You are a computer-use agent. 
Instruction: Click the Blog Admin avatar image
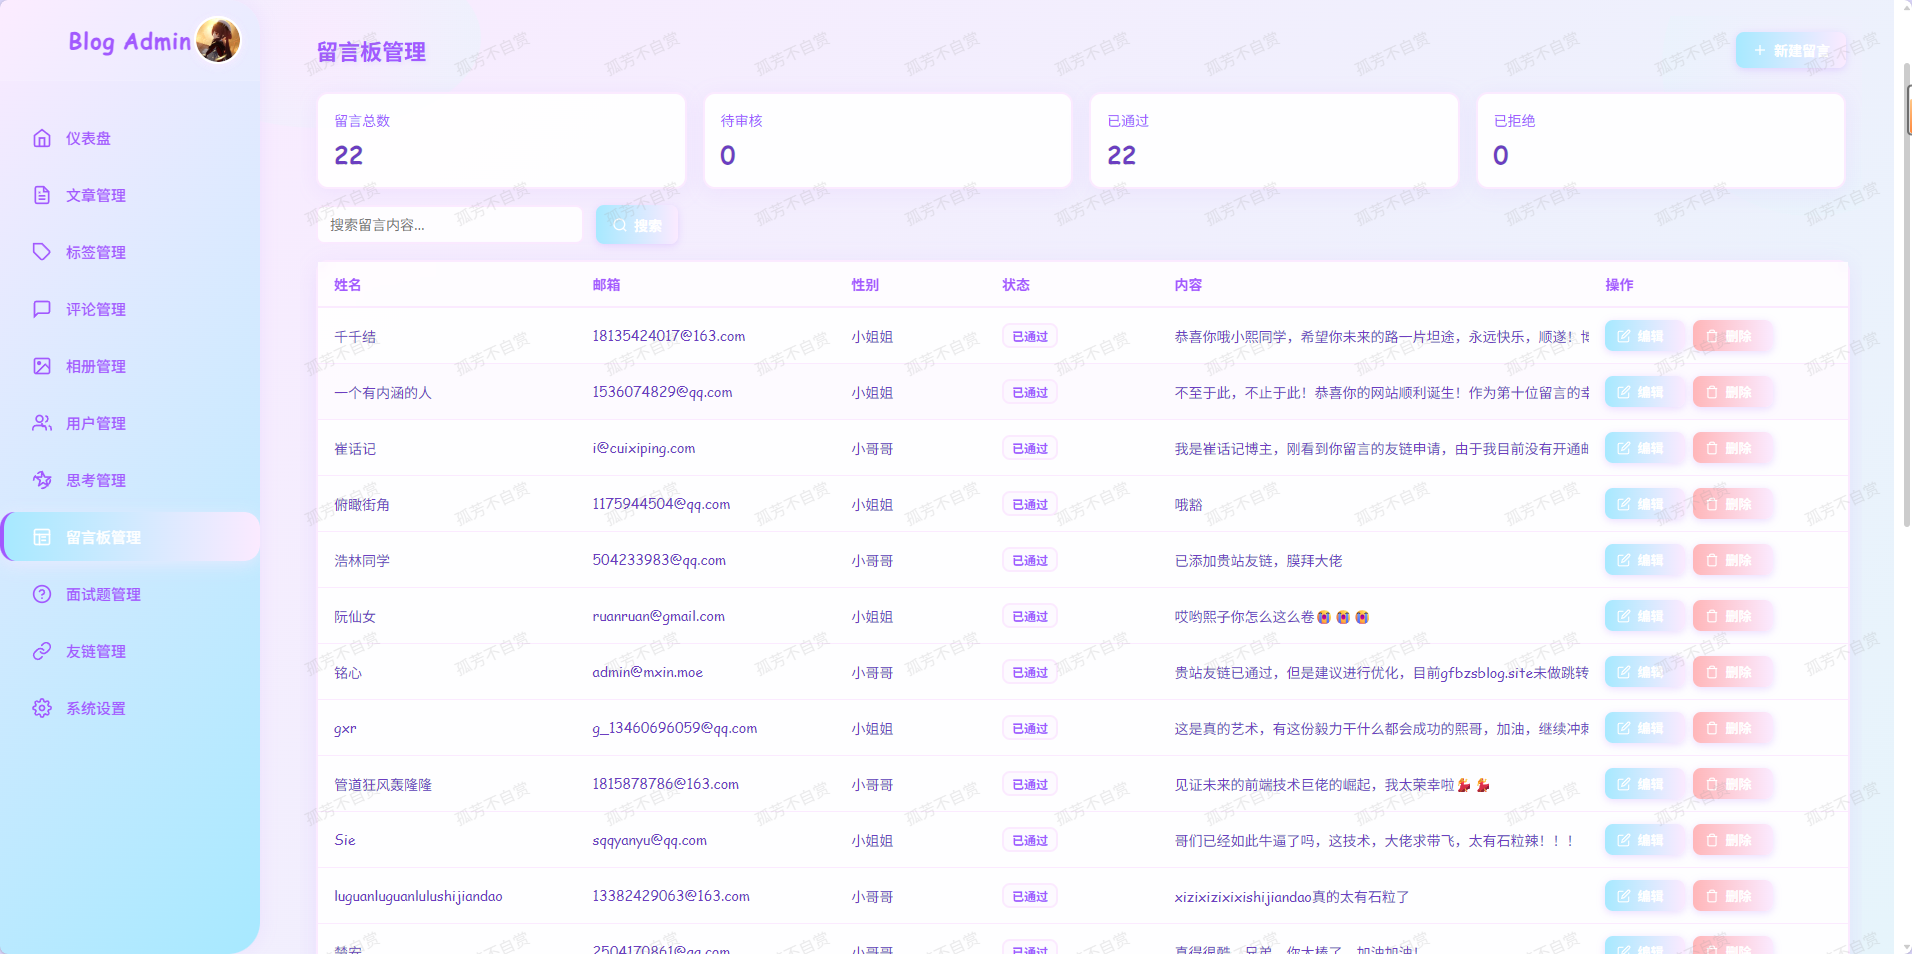tap(218, 41)
